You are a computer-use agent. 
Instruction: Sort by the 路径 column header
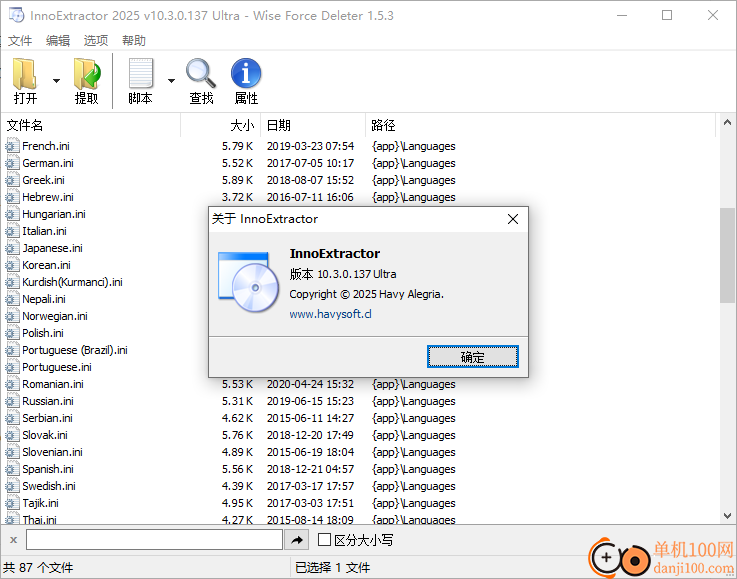click(x=541, y=125)
